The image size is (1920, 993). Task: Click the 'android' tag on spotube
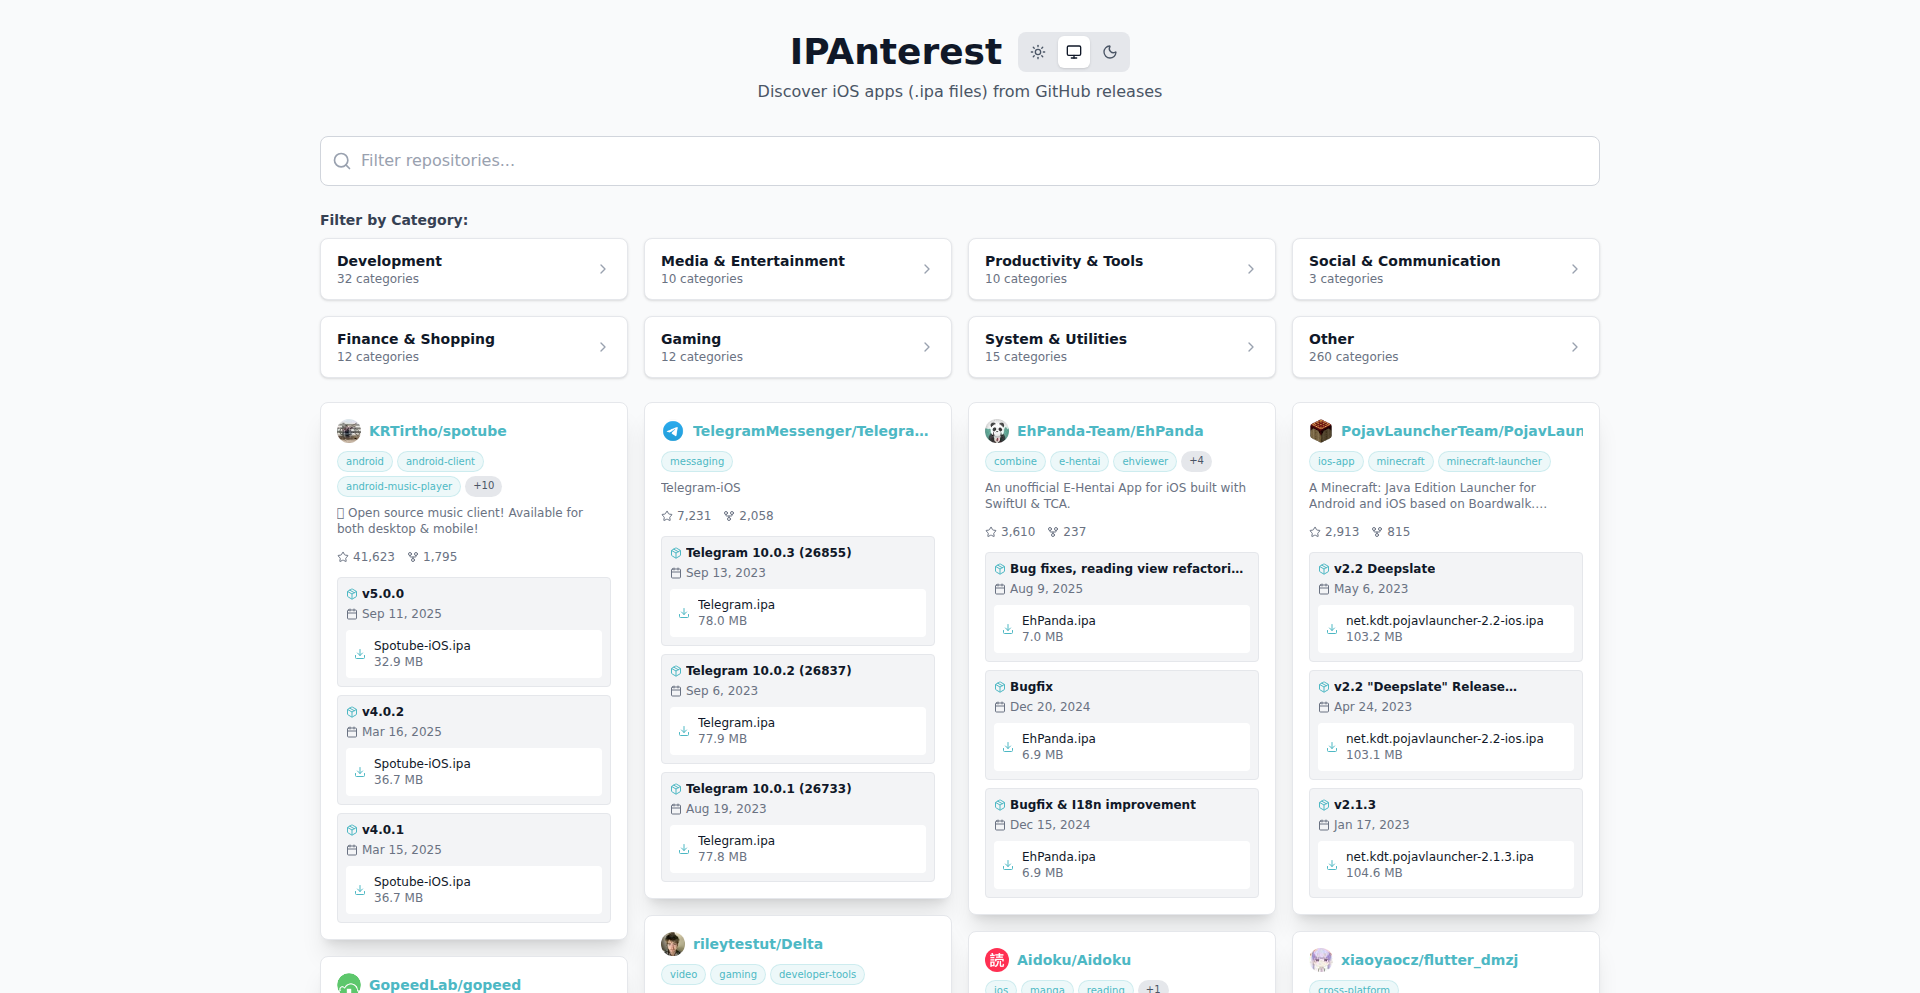[365, 461]
